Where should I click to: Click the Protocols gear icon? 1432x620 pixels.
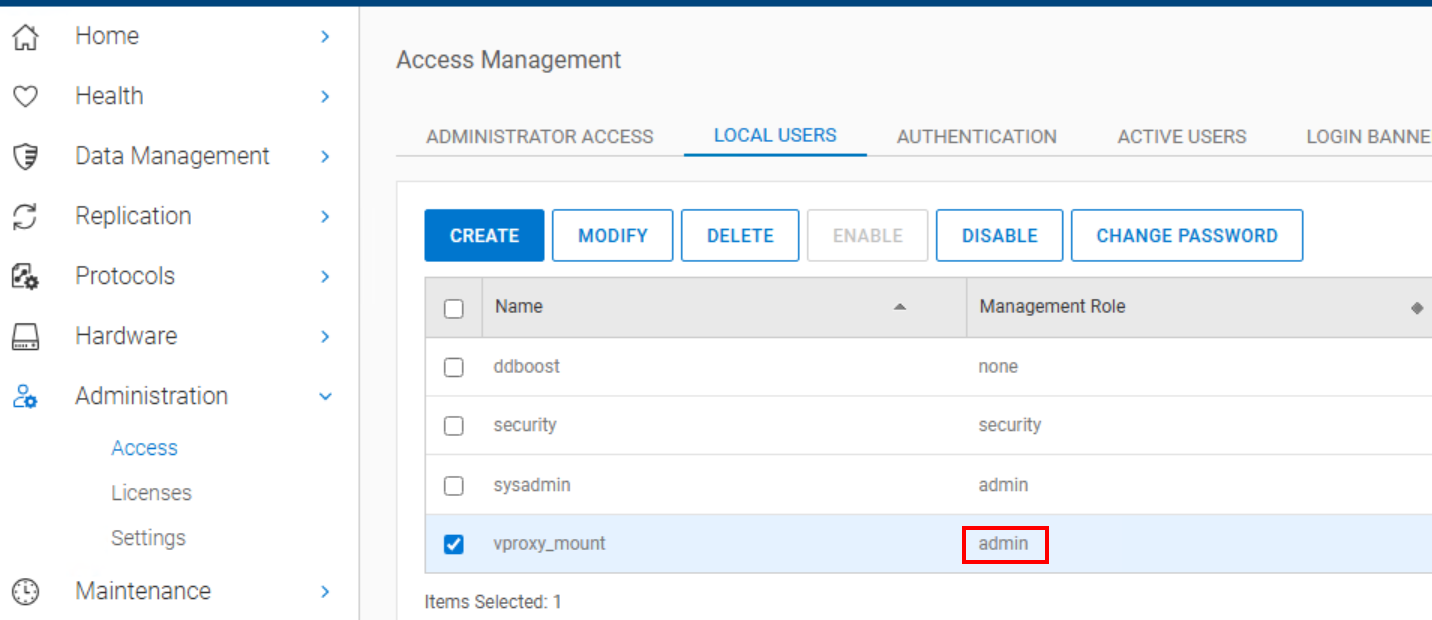point(25,277)
